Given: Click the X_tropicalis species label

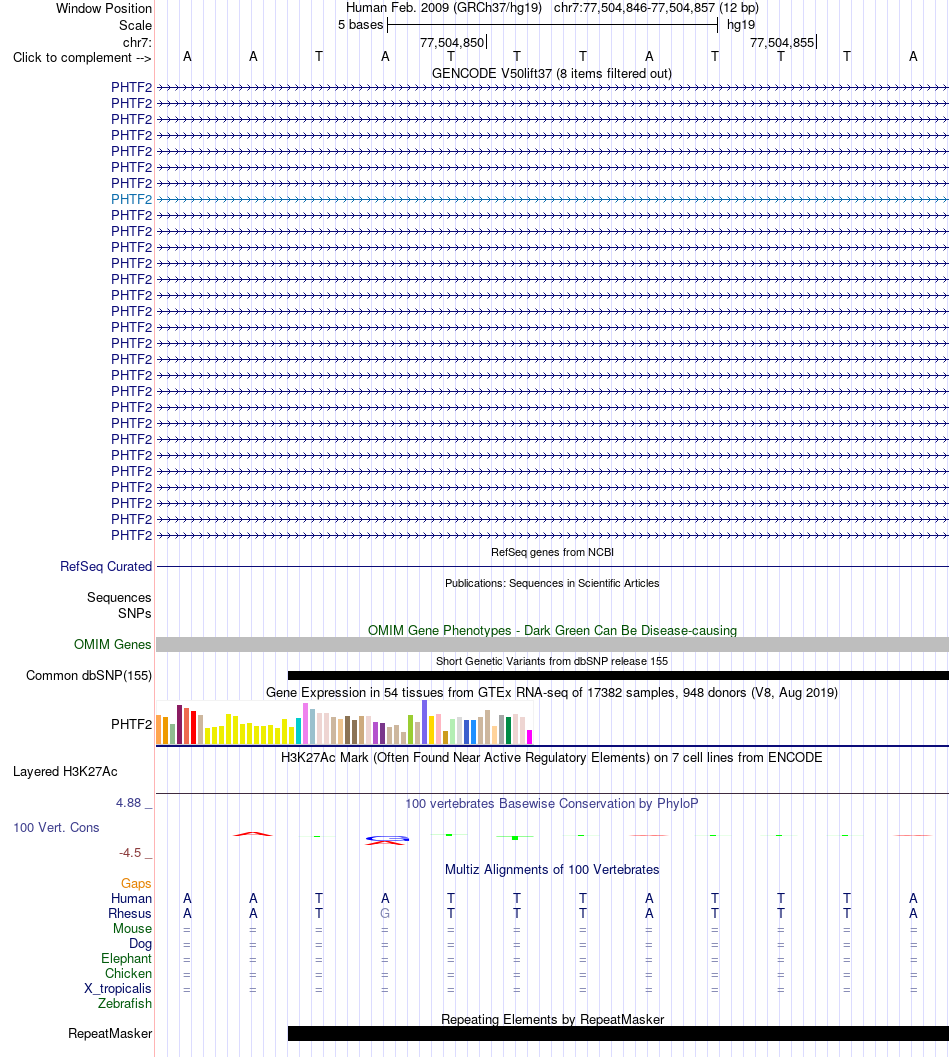Looking at the screenshot, I should [x=118, y=989].
